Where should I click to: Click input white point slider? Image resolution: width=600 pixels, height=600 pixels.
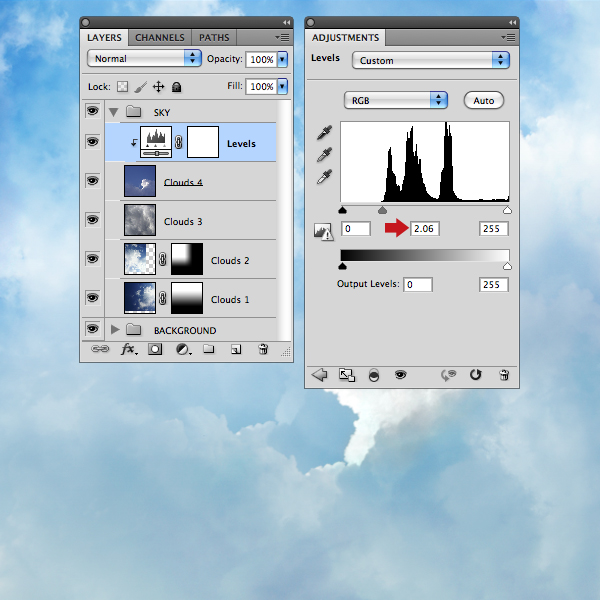(507, 210)
